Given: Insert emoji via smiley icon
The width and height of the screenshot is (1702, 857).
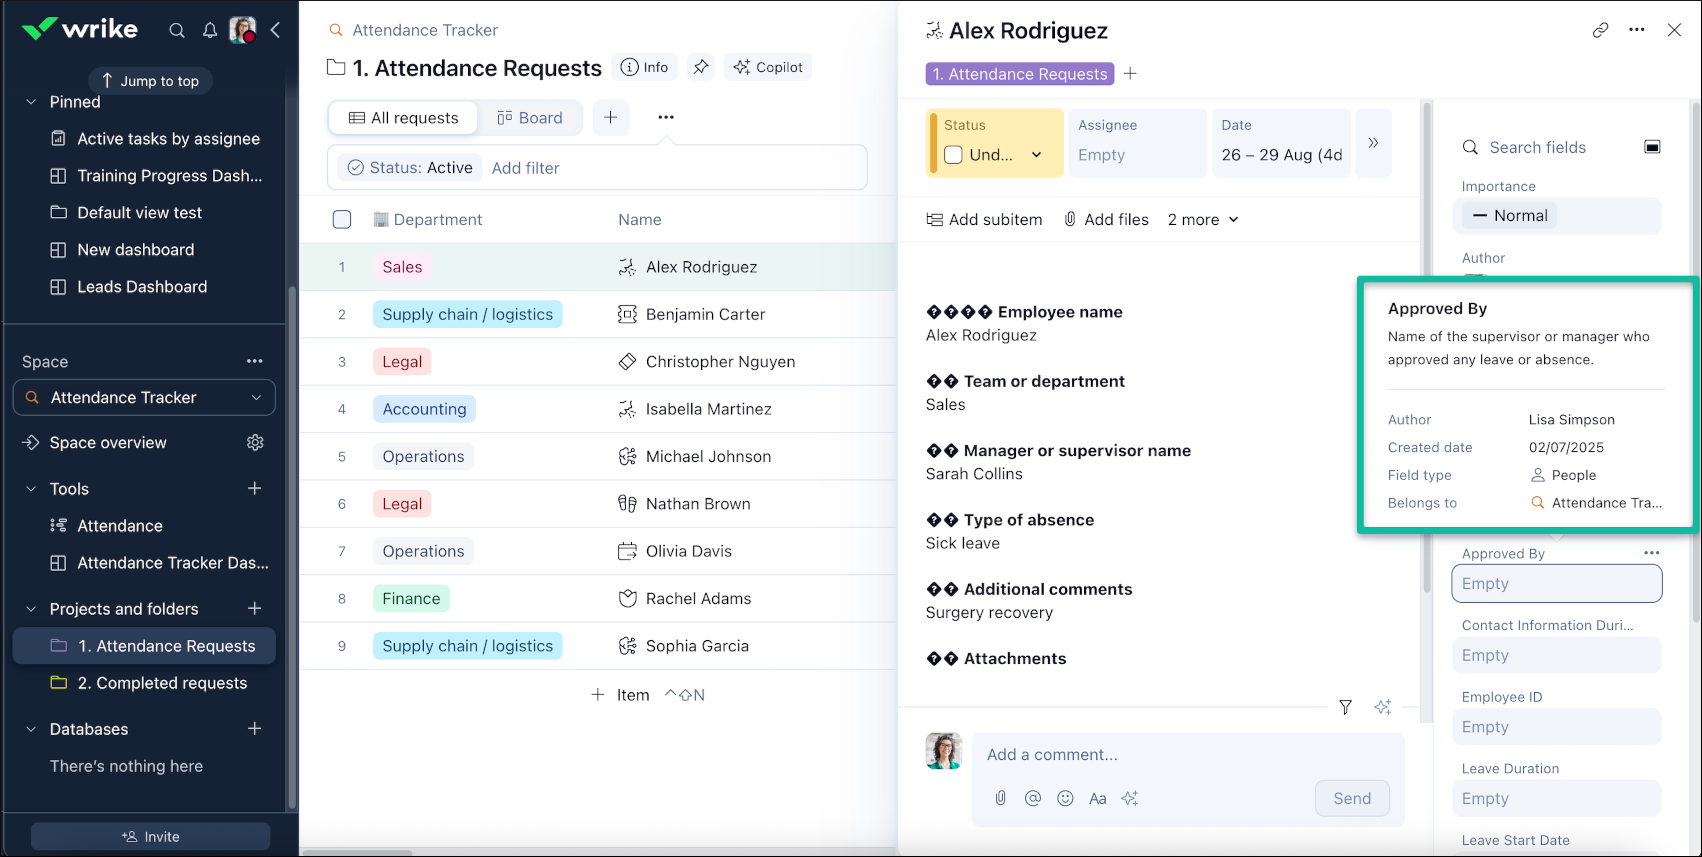Looking at the screenshot, I should [1065, 798].
